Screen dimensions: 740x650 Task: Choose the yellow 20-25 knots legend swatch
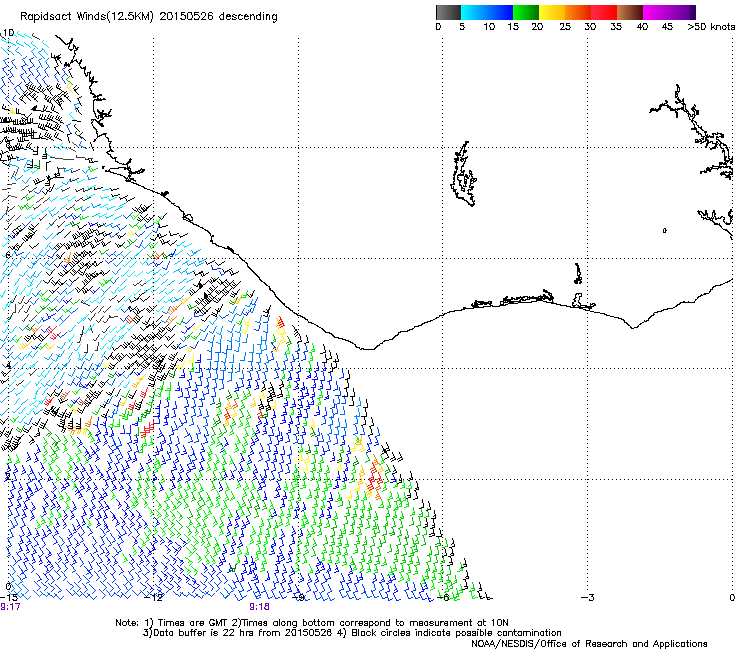click(552, 12)
